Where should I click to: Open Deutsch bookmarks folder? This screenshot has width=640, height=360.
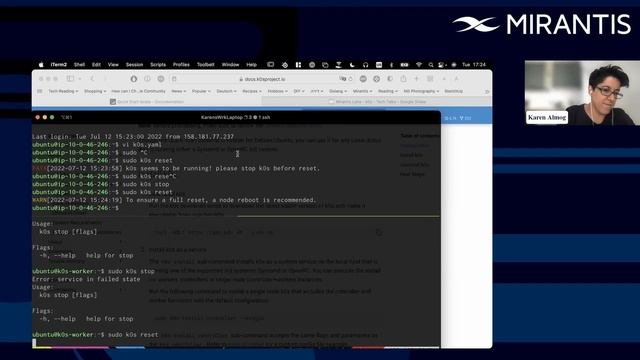226,91
